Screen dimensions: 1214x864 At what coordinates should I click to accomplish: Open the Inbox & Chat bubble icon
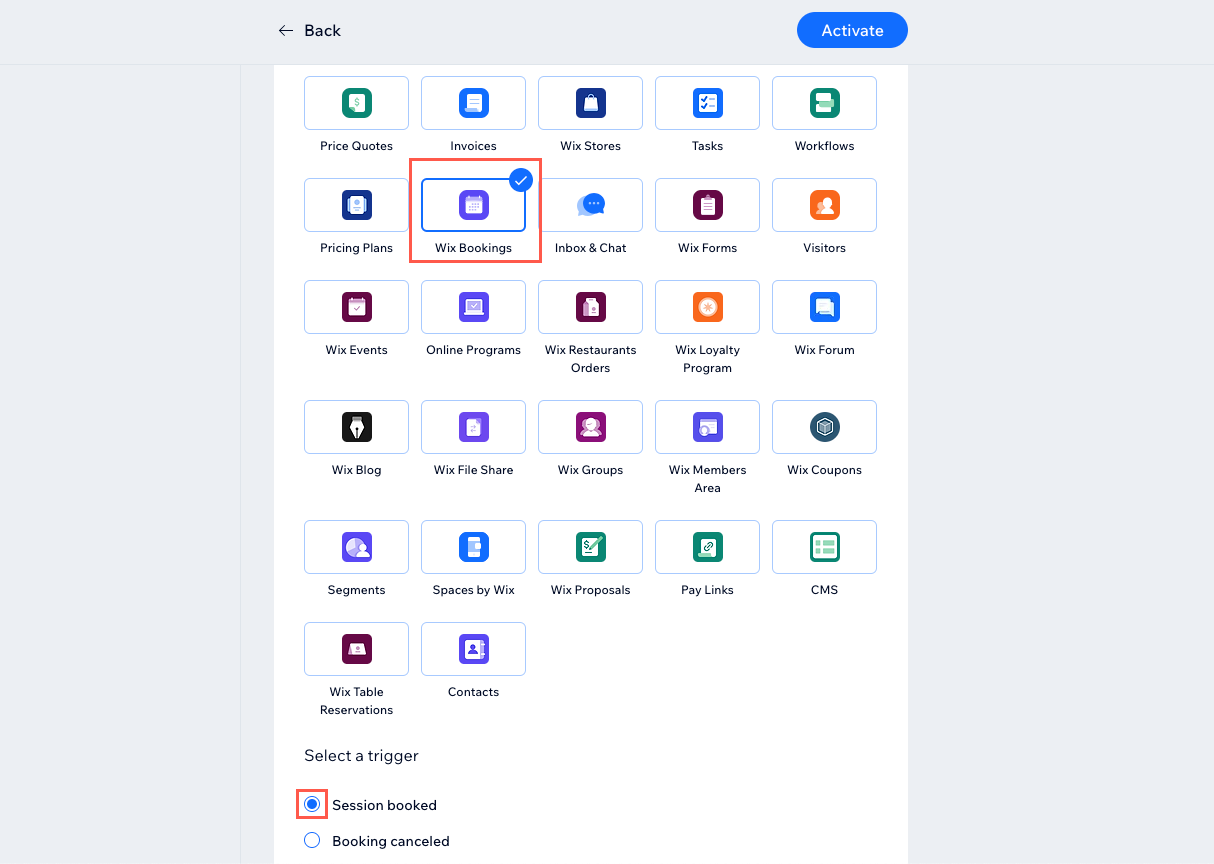pos(590,204)
